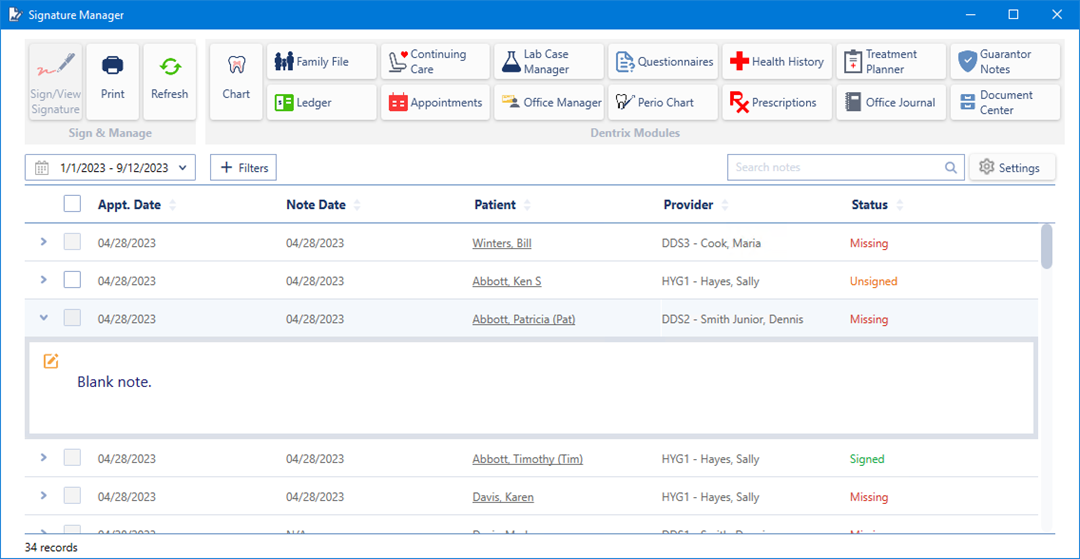The width and height of the screenshot is (1080, 559).
Task: Check the box for Abbott, Ken S row
Action: click(x=72, y=281)
